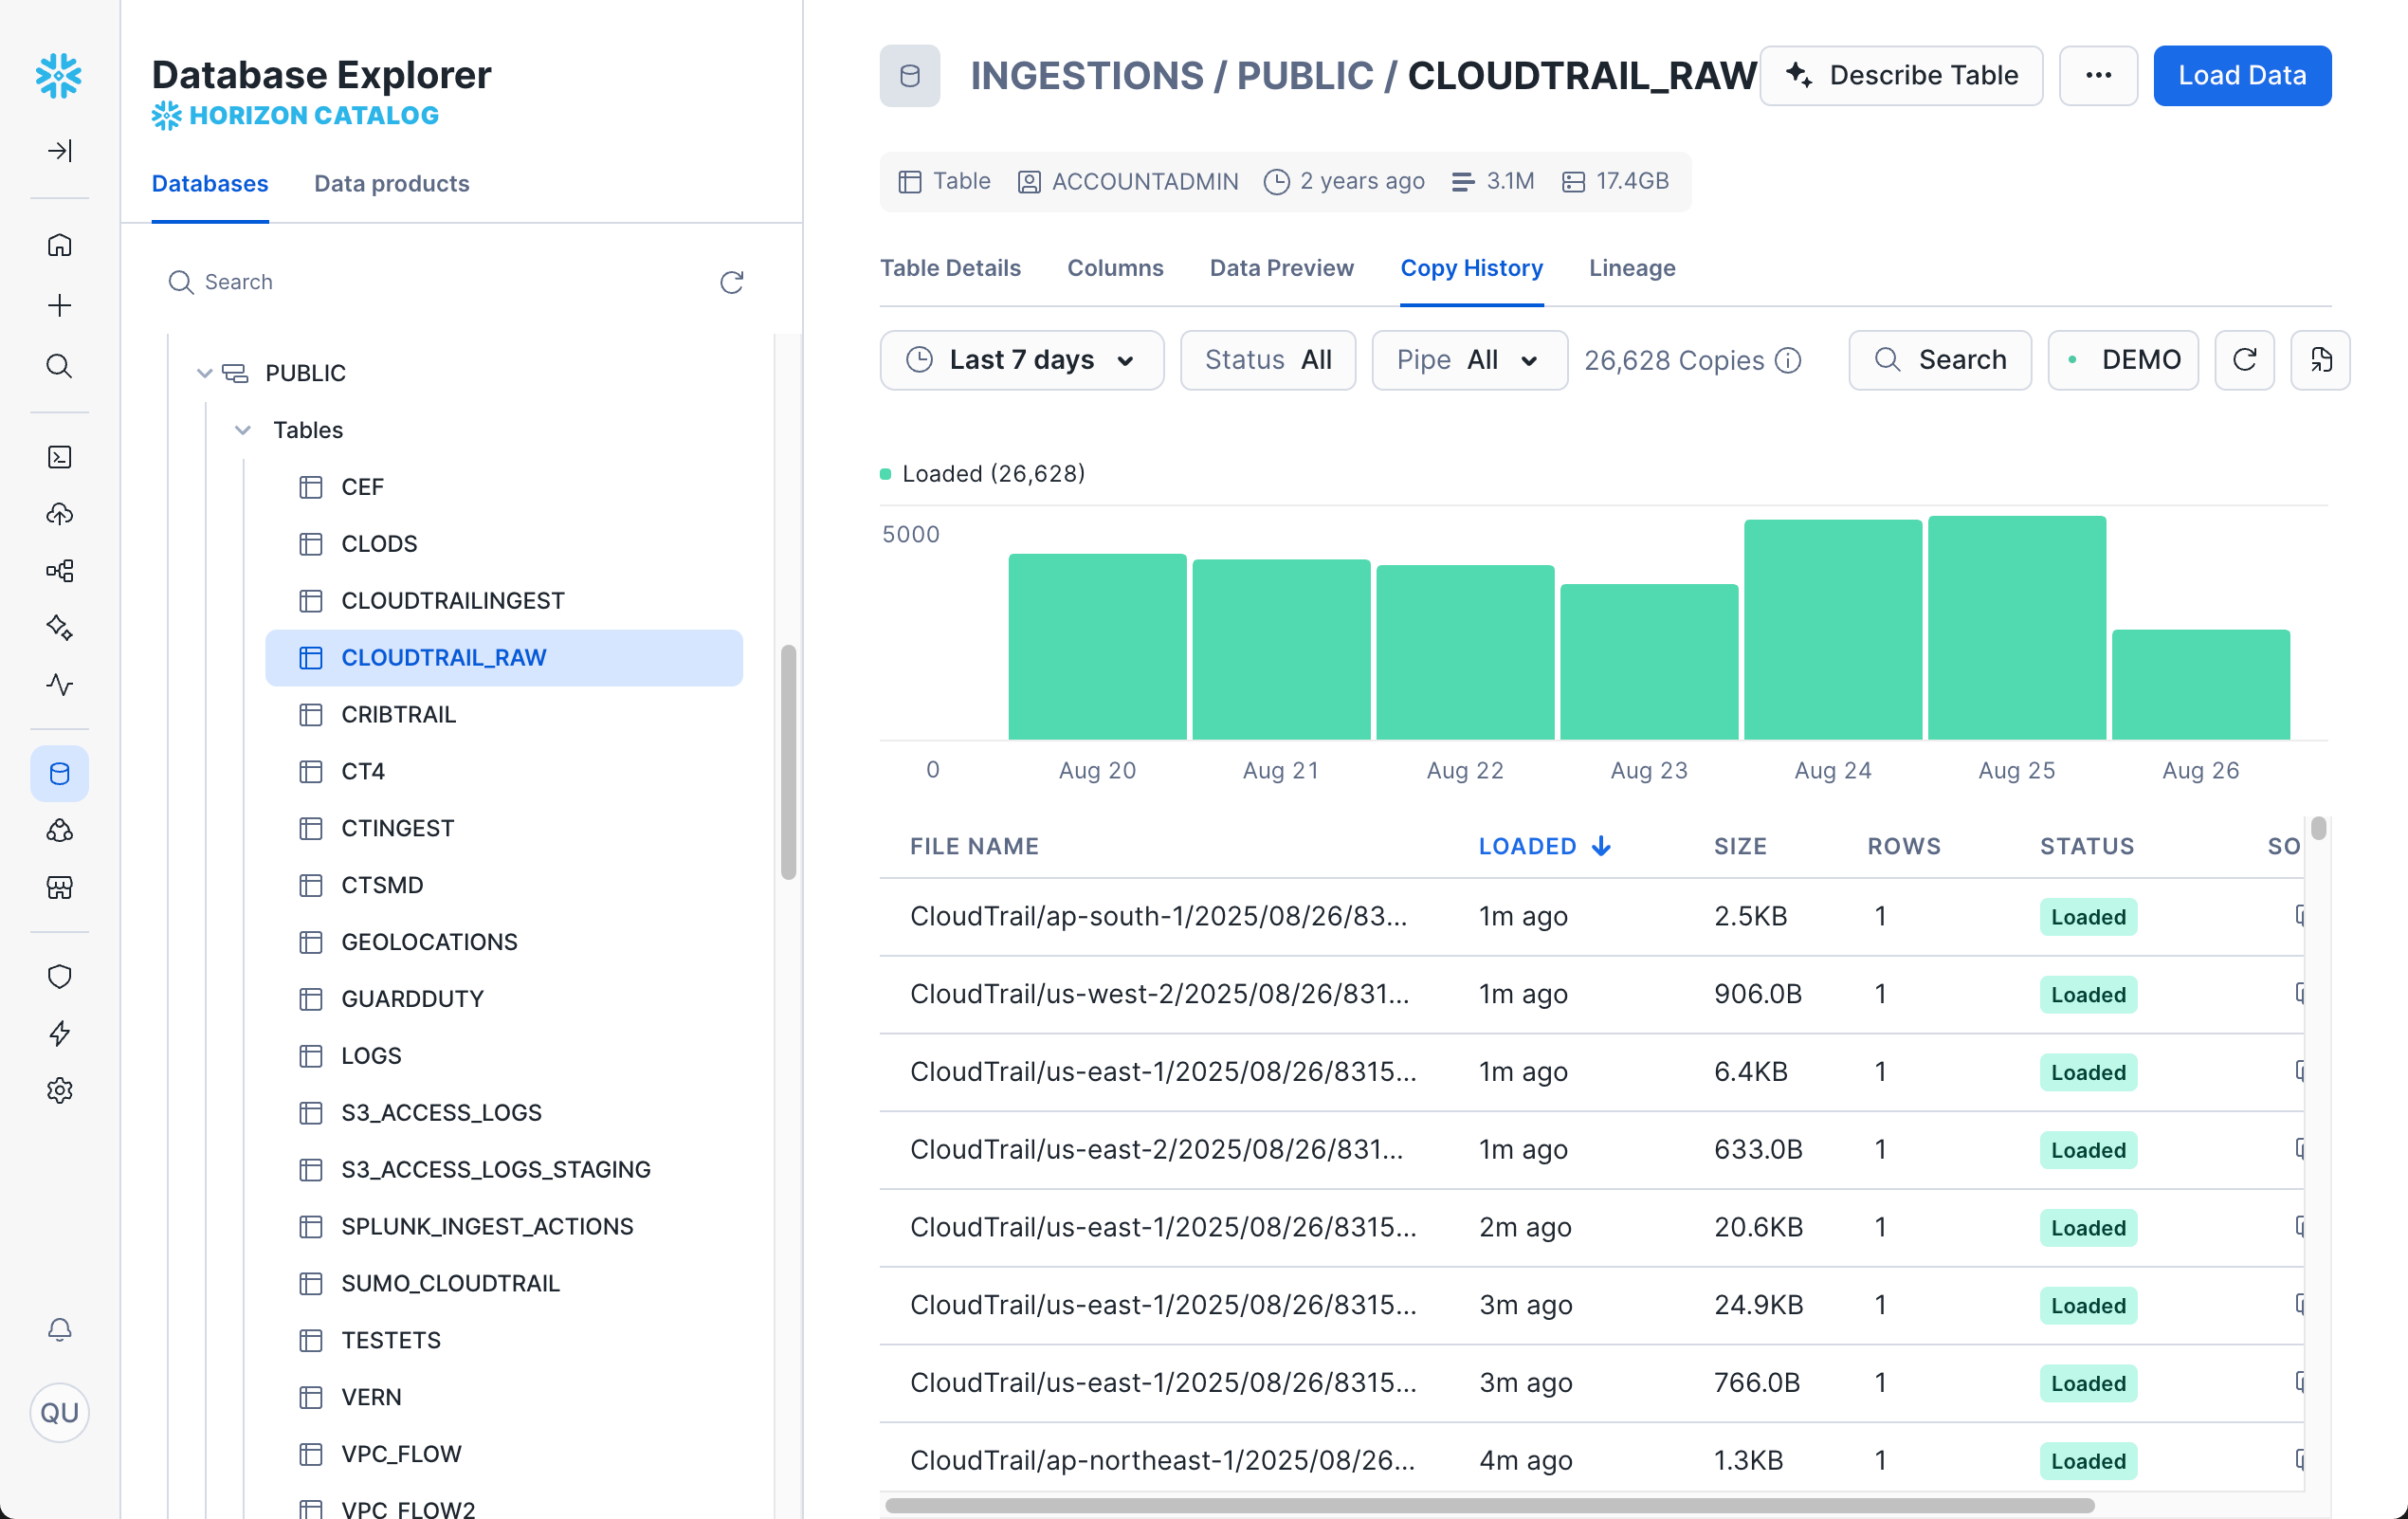Click the Describe Table button
The width and height of the screenshot is (2408, 1519).
coord(1901,75)
